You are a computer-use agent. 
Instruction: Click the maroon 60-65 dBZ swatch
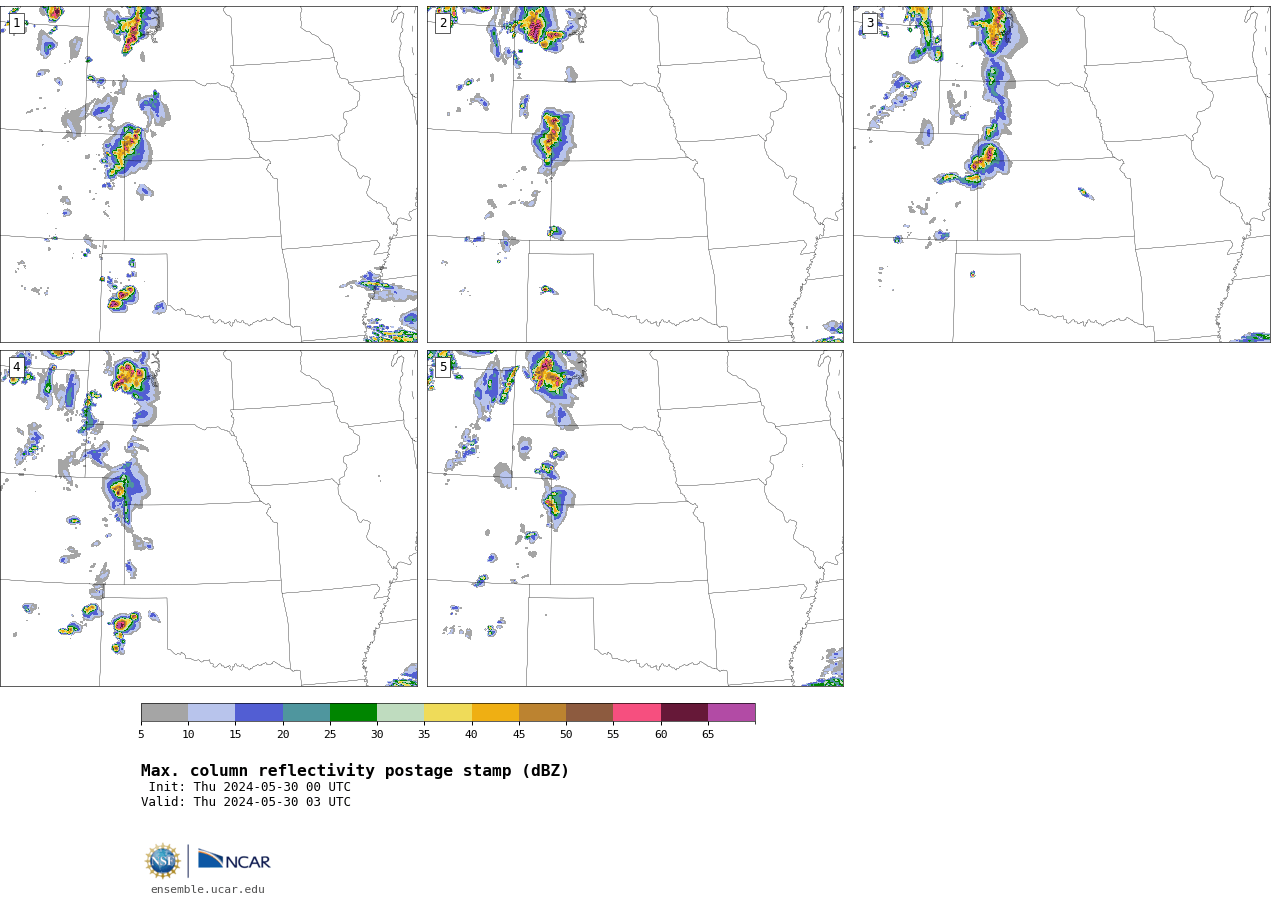pyautogui.click(x=684, y=713)
